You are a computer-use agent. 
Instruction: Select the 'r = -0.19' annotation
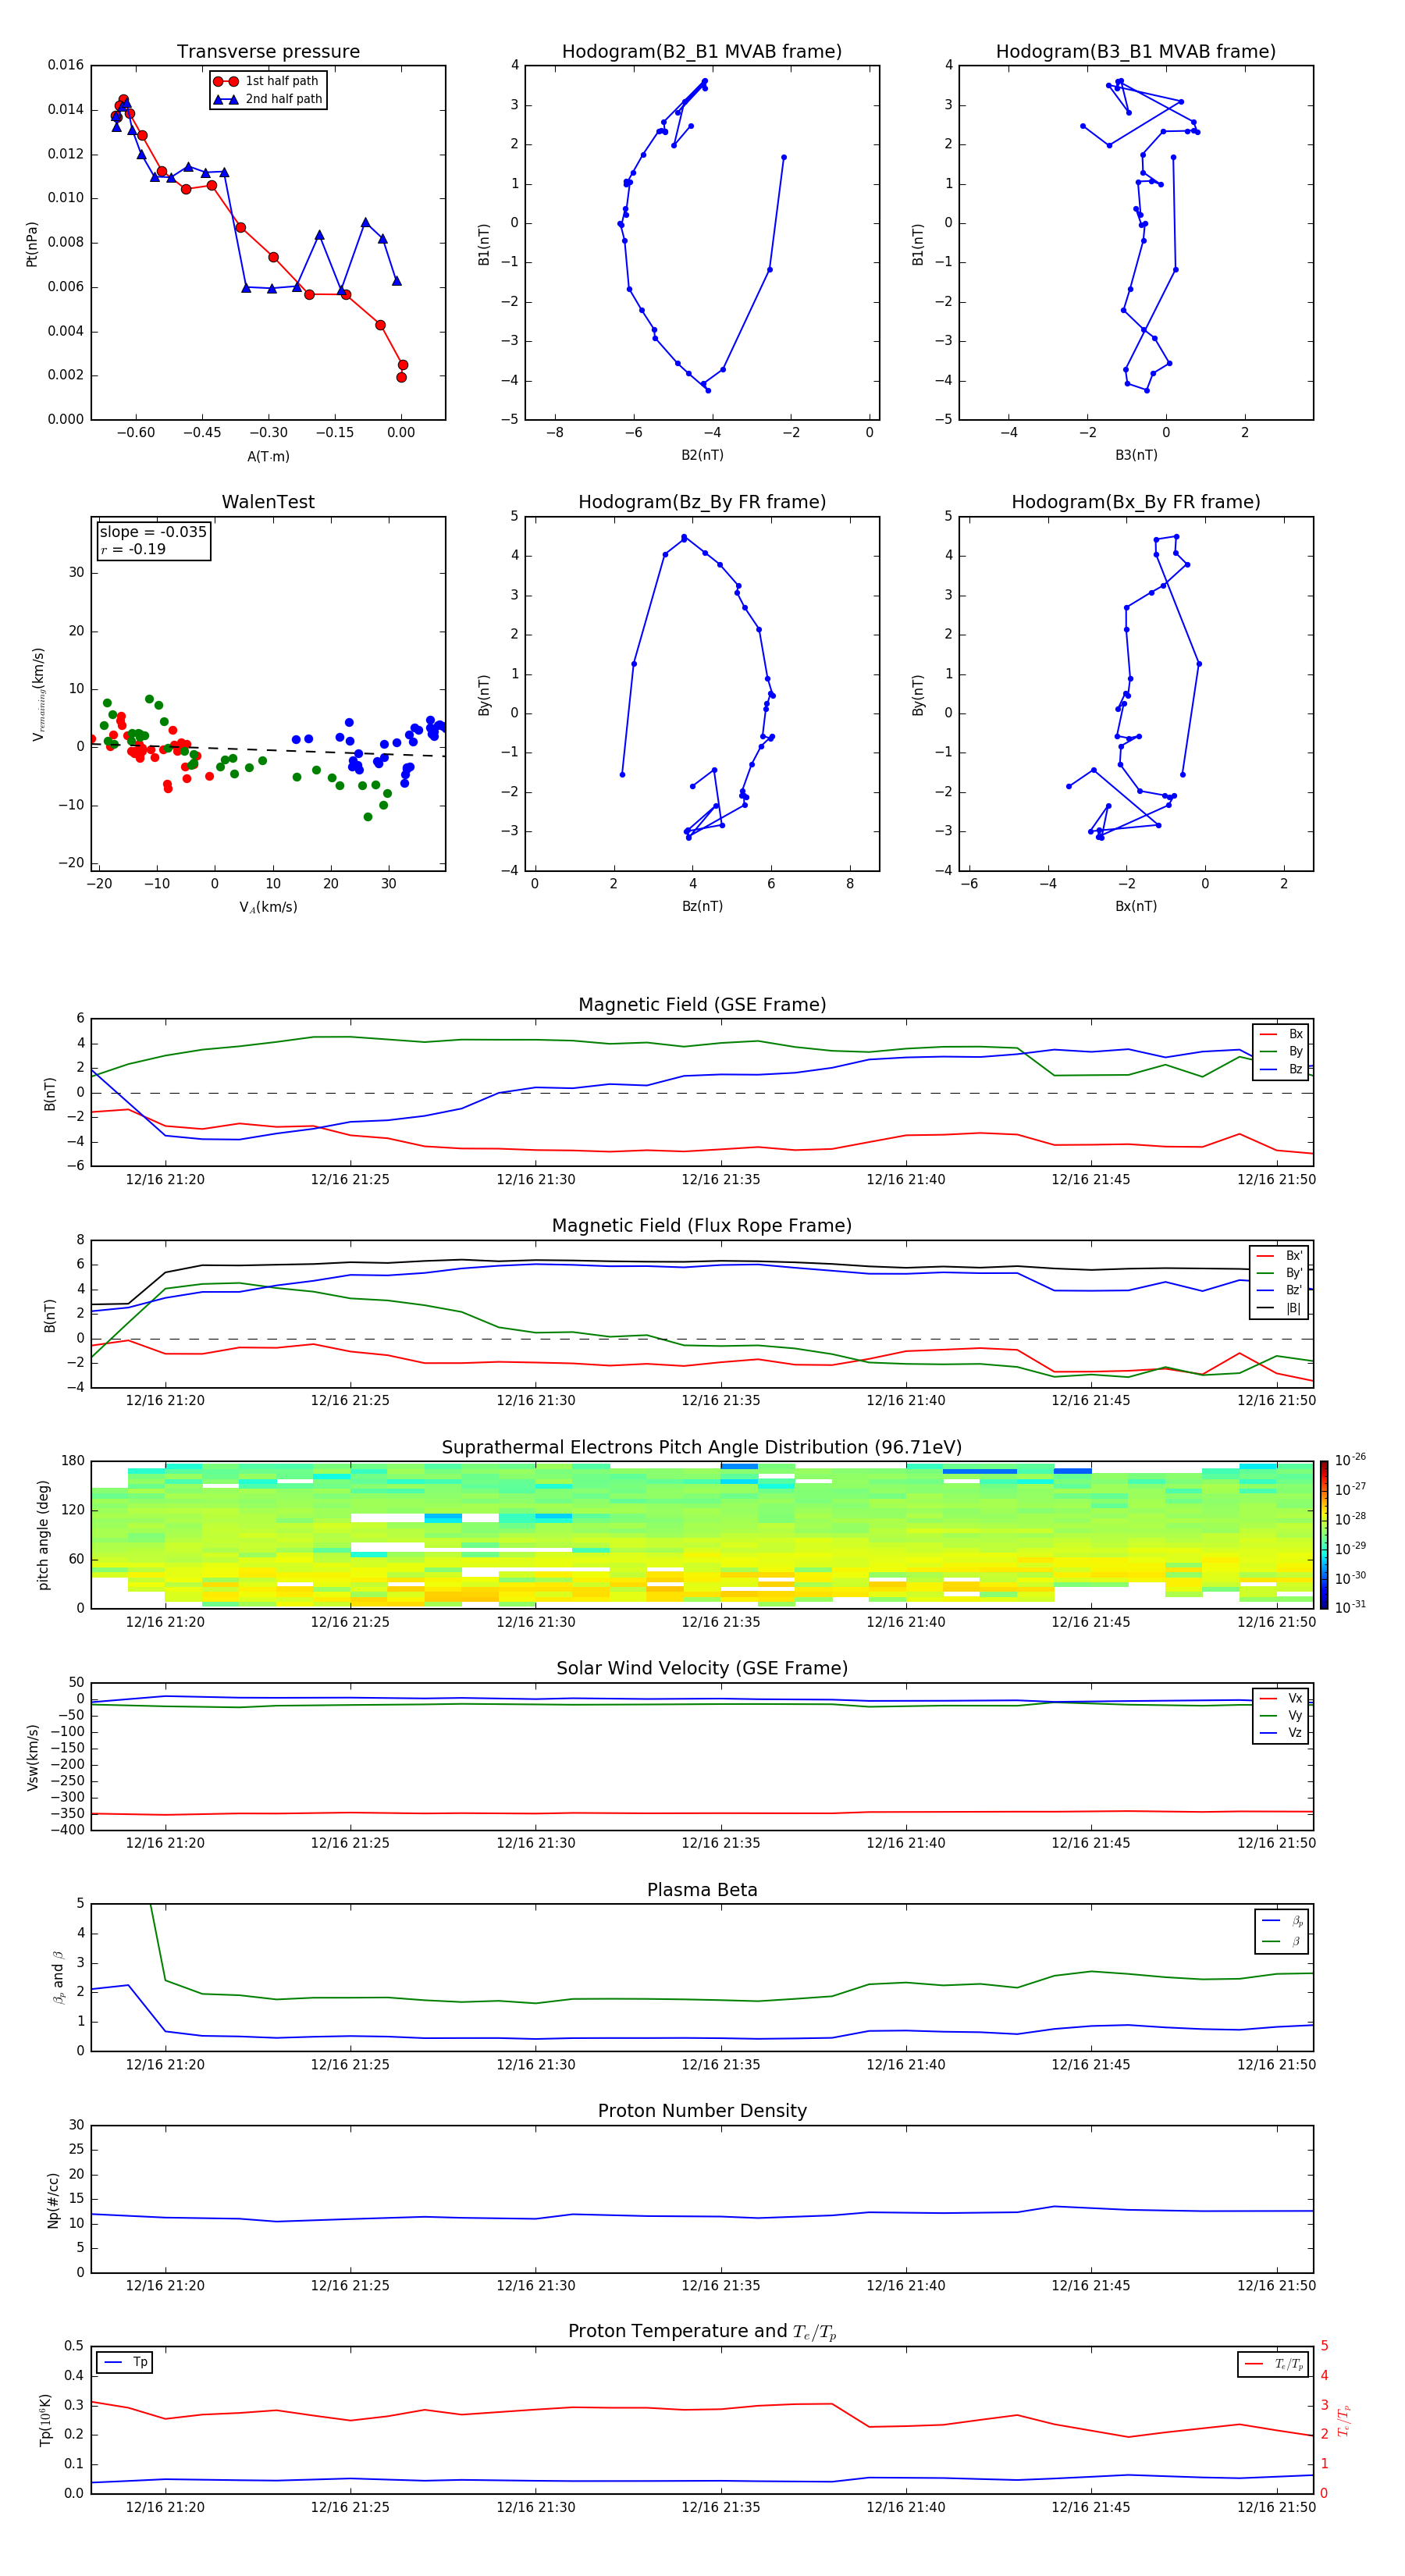pos(133,549)
